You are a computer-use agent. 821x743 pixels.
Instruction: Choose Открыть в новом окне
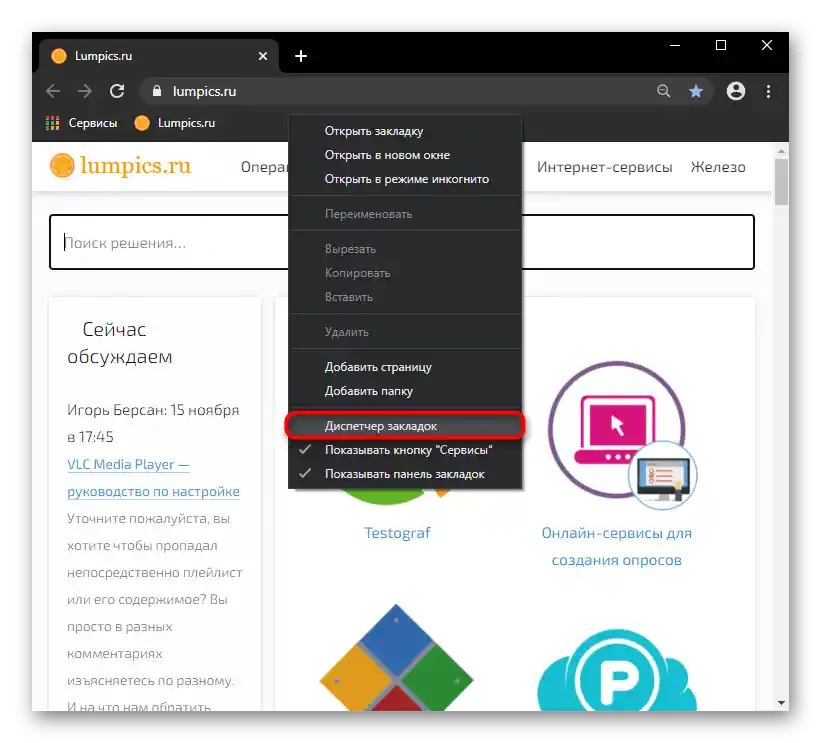405,155
